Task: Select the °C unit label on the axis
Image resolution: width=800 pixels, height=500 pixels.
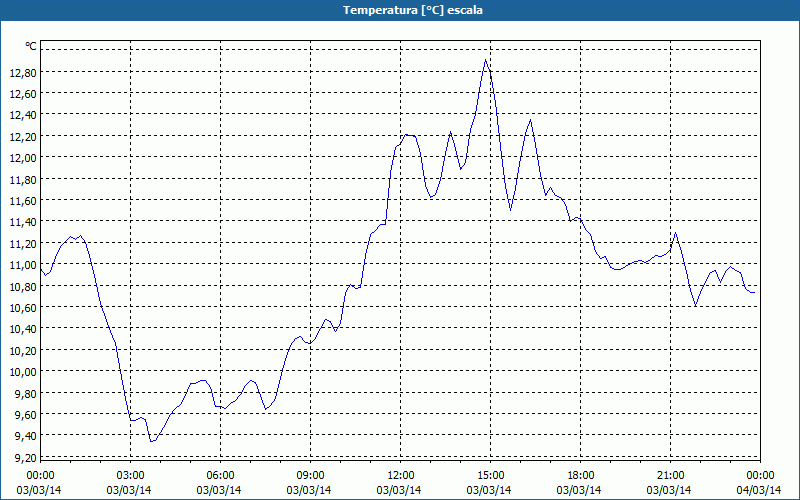Action: tap(31, 46)
